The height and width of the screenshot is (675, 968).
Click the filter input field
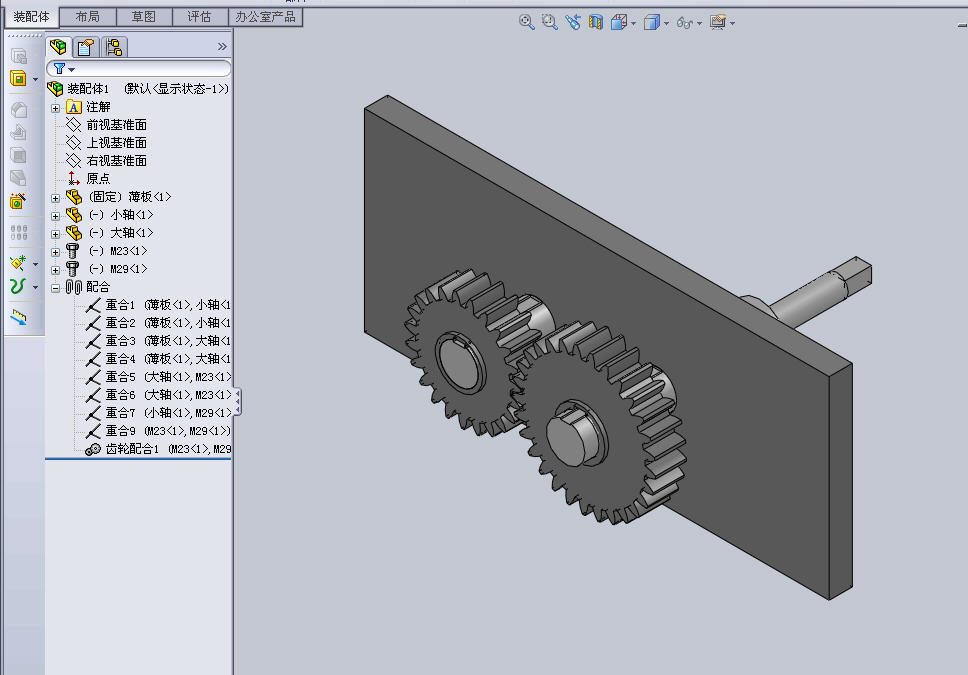139,69
